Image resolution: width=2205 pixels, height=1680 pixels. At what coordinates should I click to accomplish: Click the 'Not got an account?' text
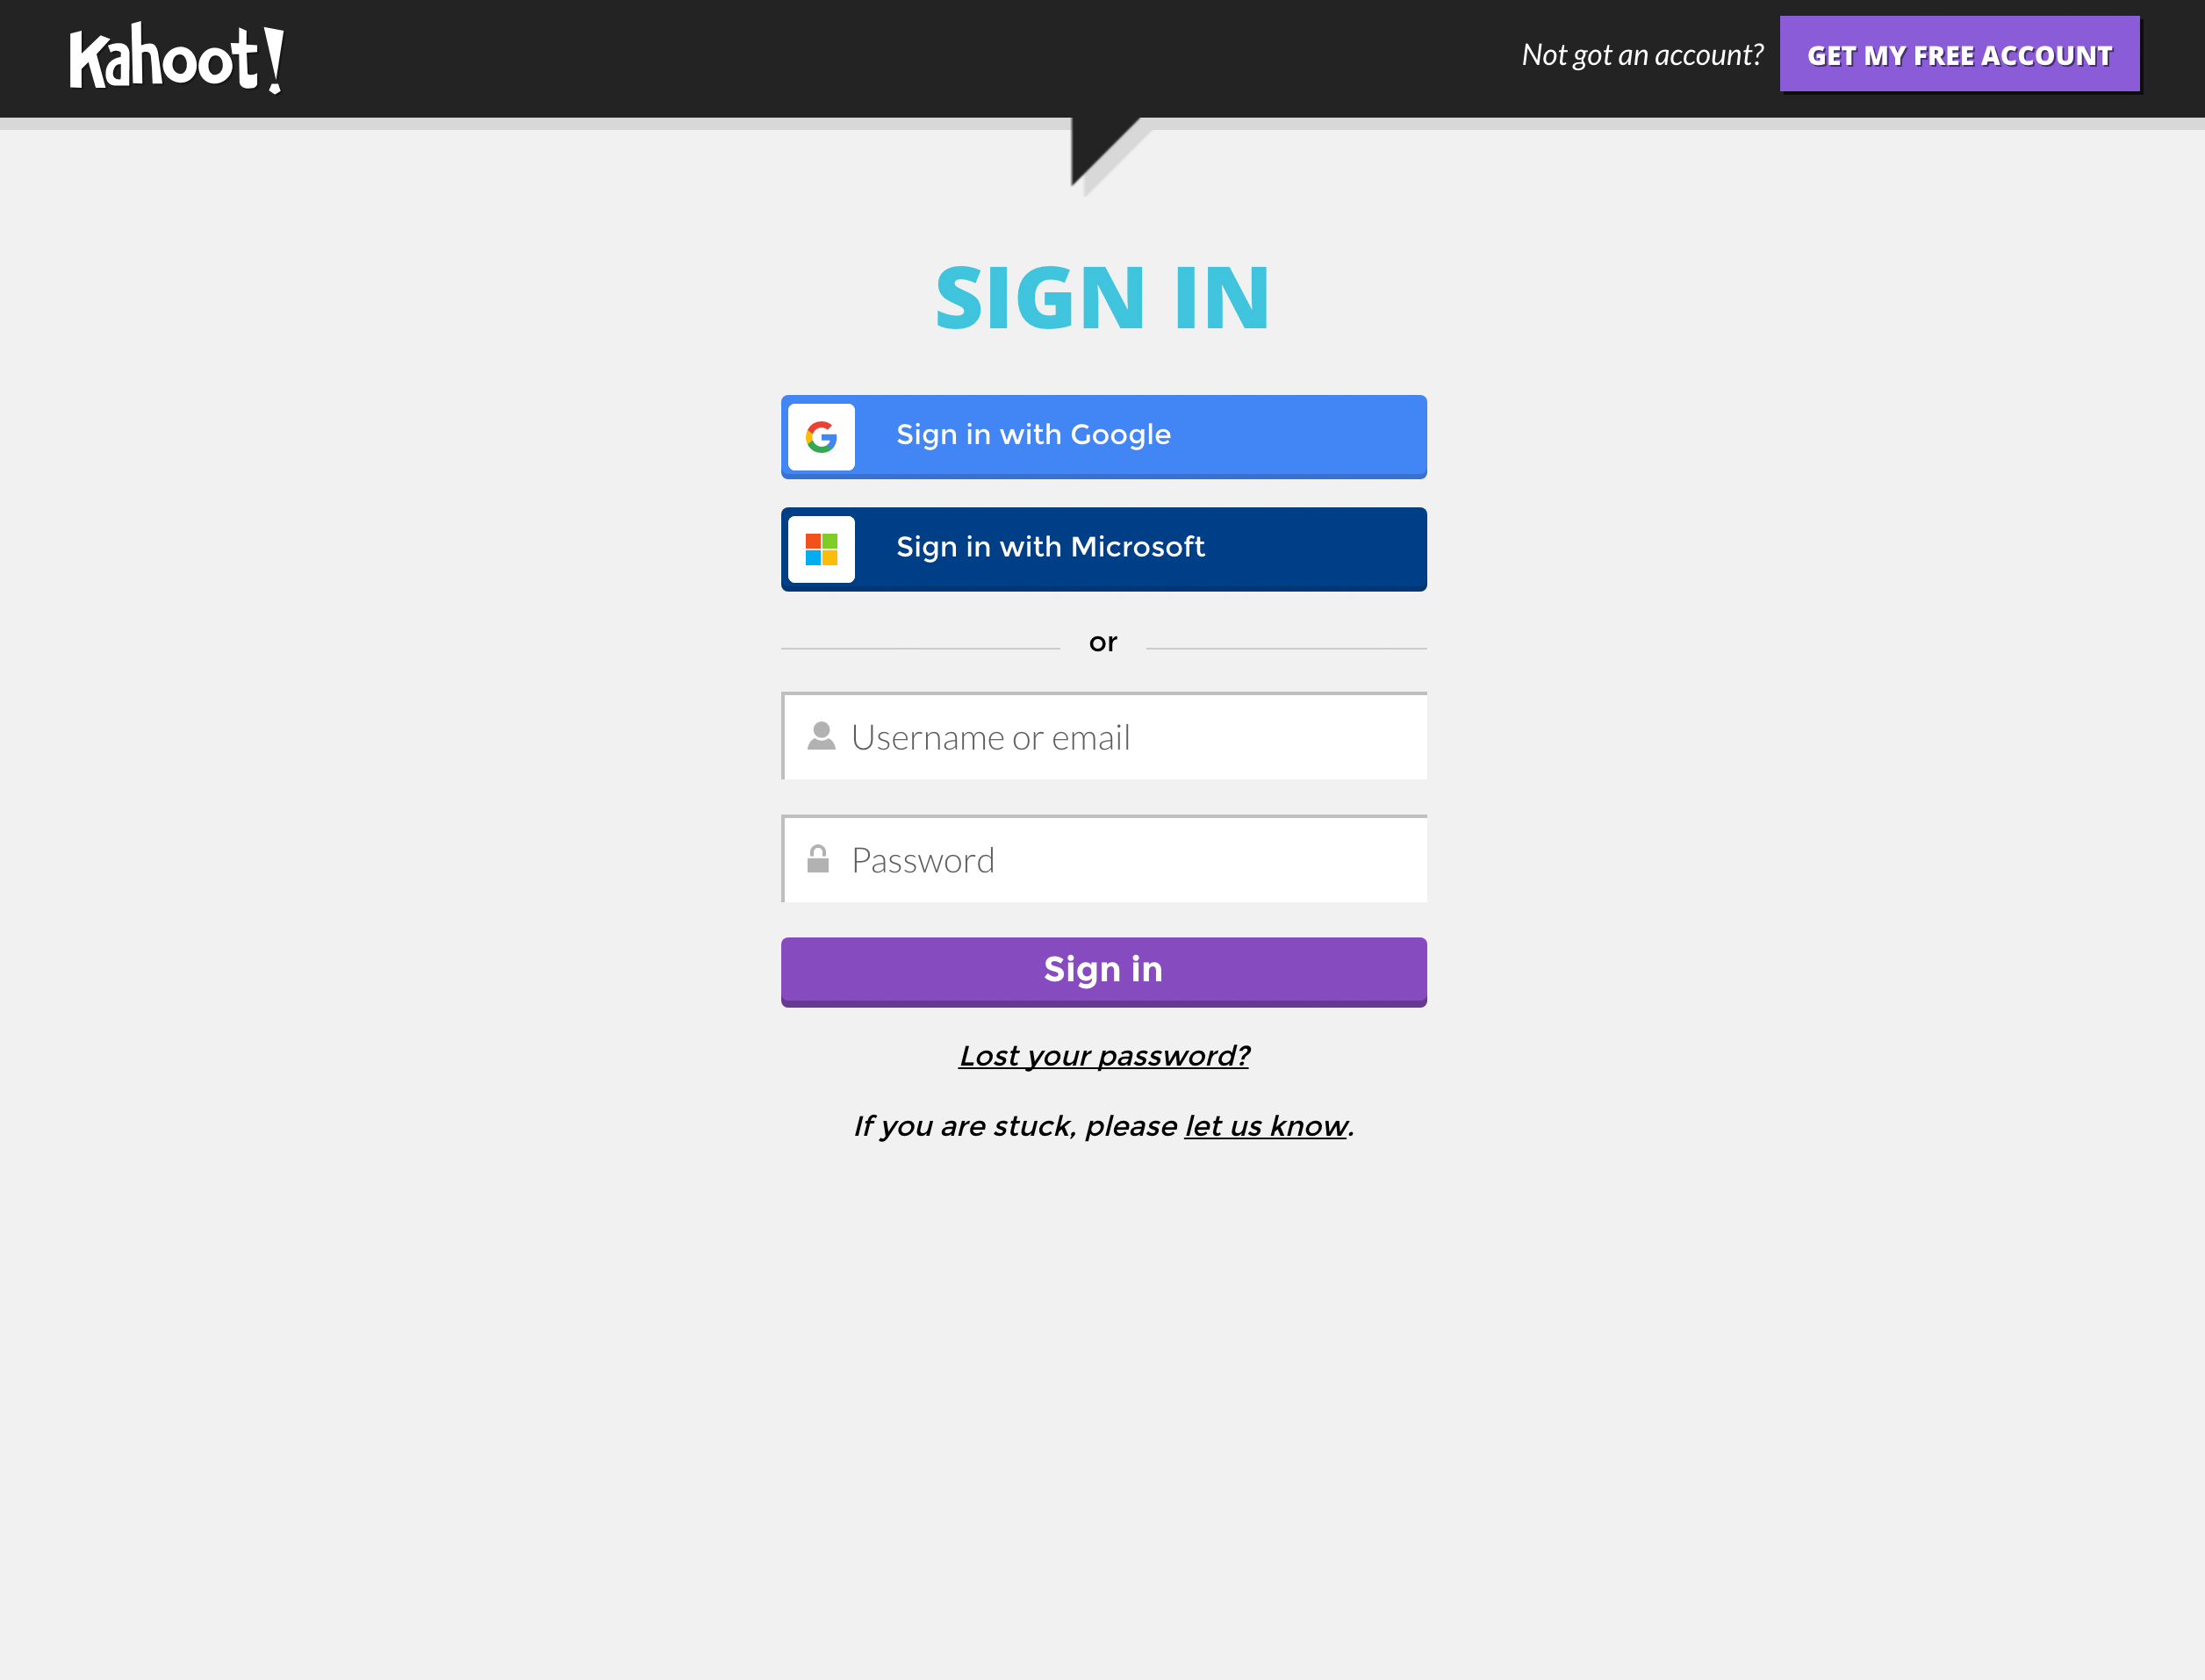(x=1642, y=53)
